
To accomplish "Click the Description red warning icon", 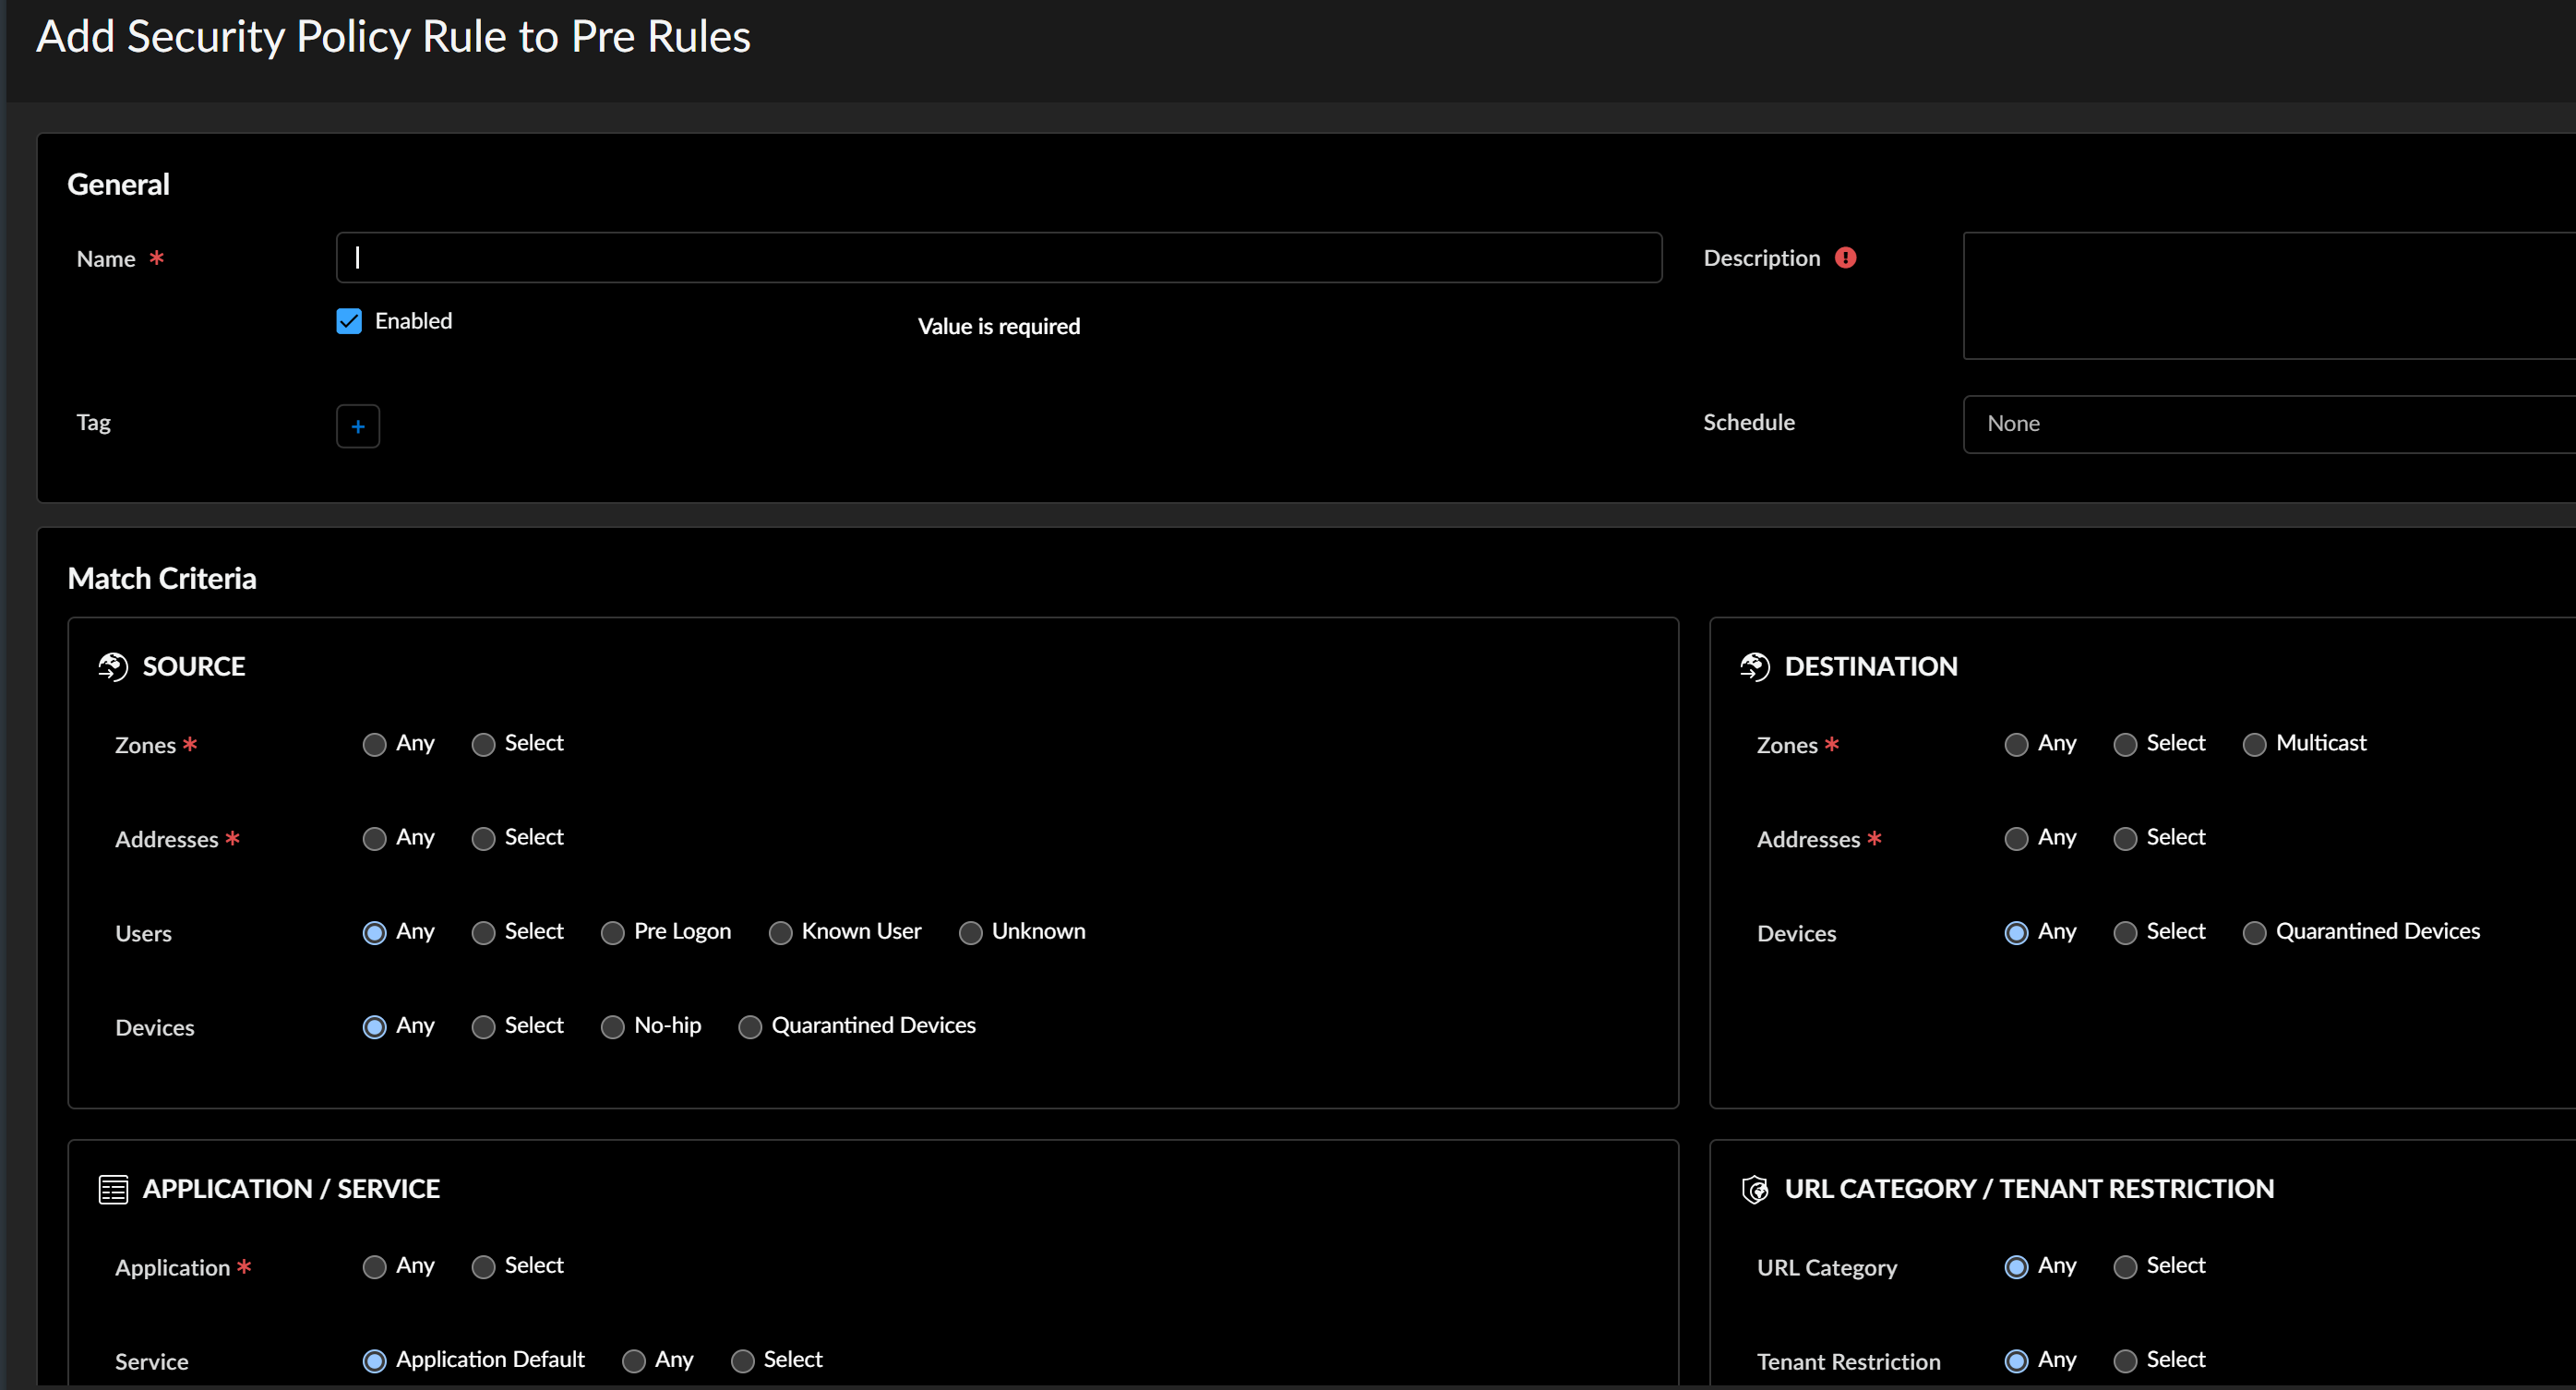I will [x=1846, y=258].
